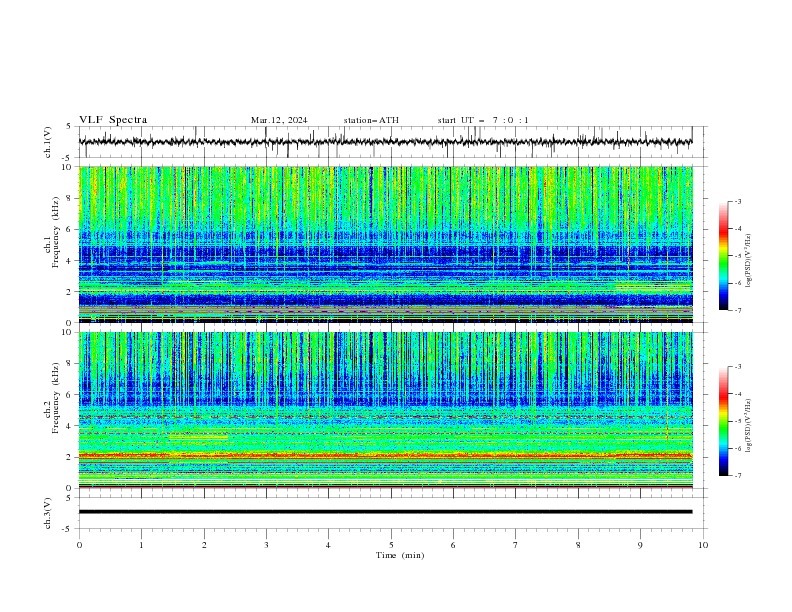
Task: Click the "10" minute tick on time axis
Action: click(x=703, y=545)
